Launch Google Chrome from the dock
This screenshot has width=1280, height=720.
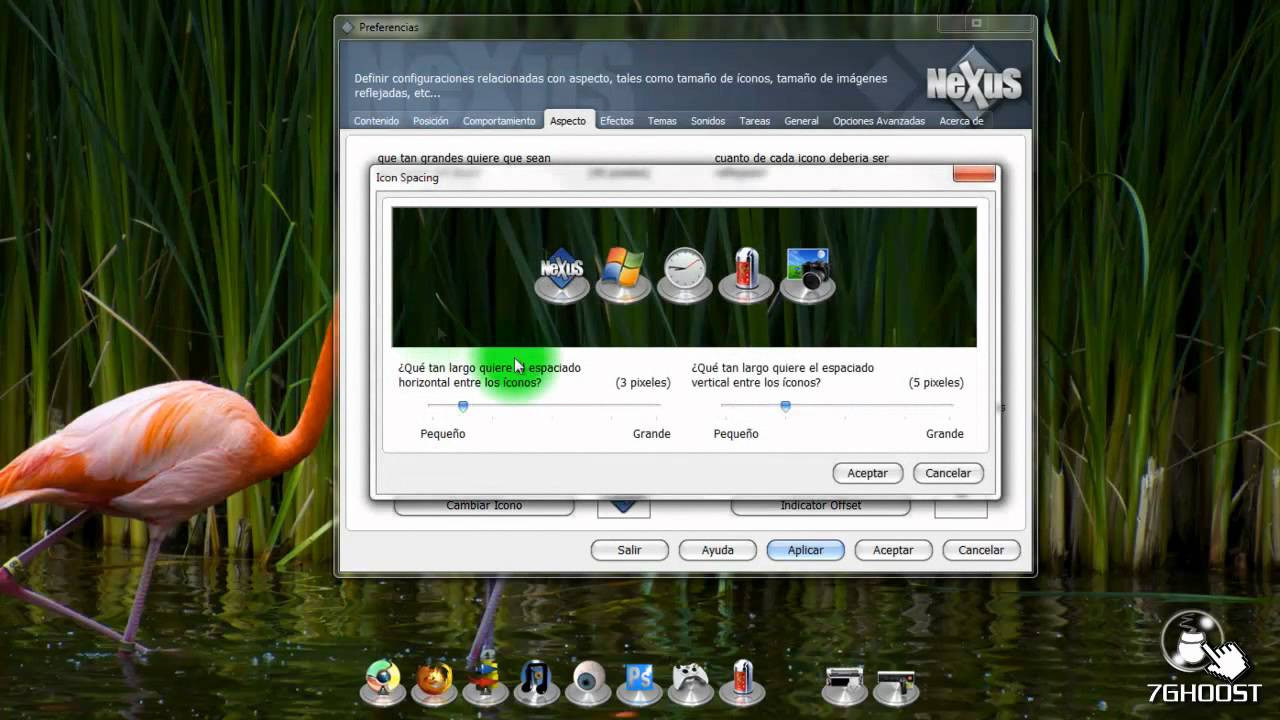pos(382,683)
